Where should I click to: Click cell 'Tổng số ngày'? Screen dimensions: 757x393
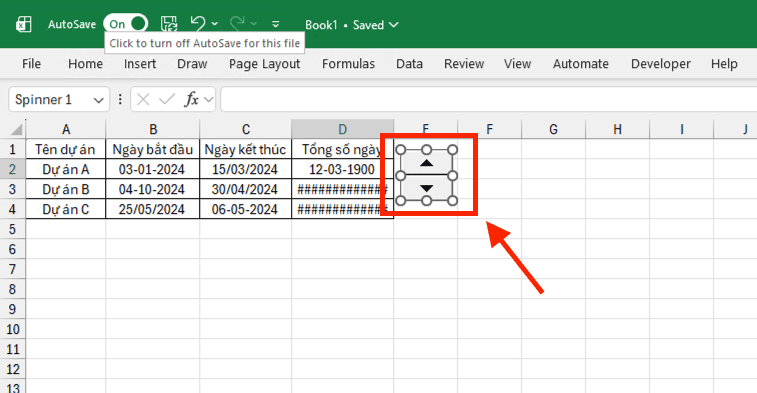(342, 149)
